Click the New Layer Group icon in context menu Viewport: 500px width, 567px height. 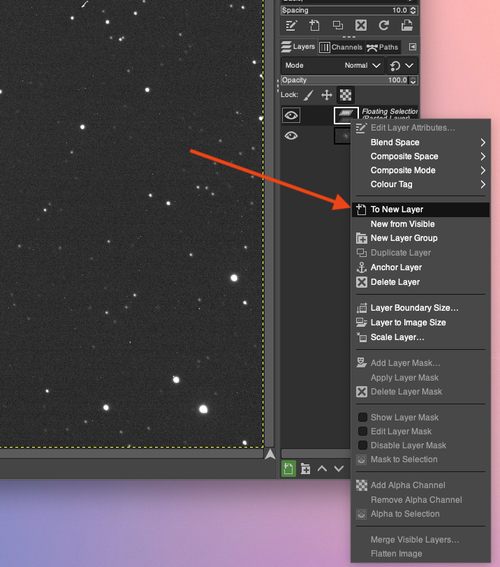tap(362, 238)
